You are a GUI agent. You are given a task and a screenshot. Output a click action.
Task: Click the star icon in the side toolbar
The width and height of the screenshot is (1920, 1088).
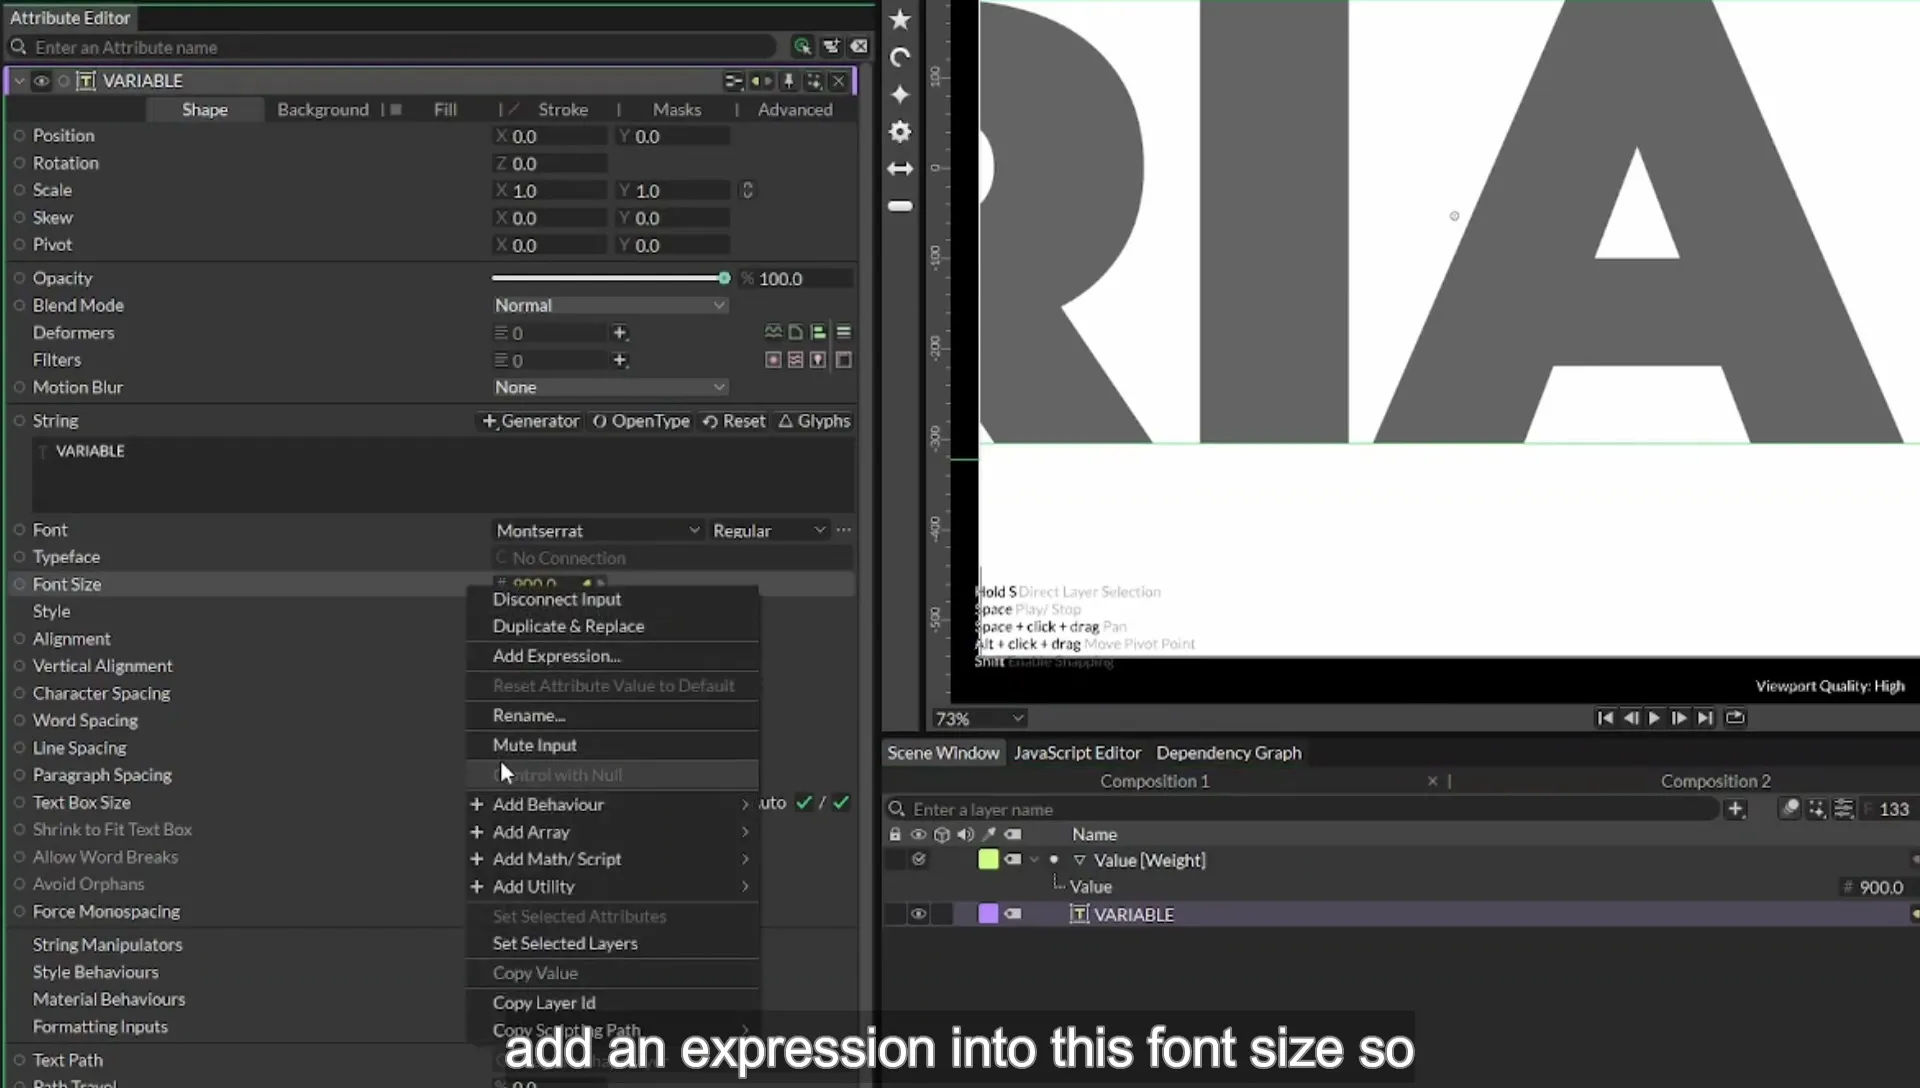(x=900, y=19)
